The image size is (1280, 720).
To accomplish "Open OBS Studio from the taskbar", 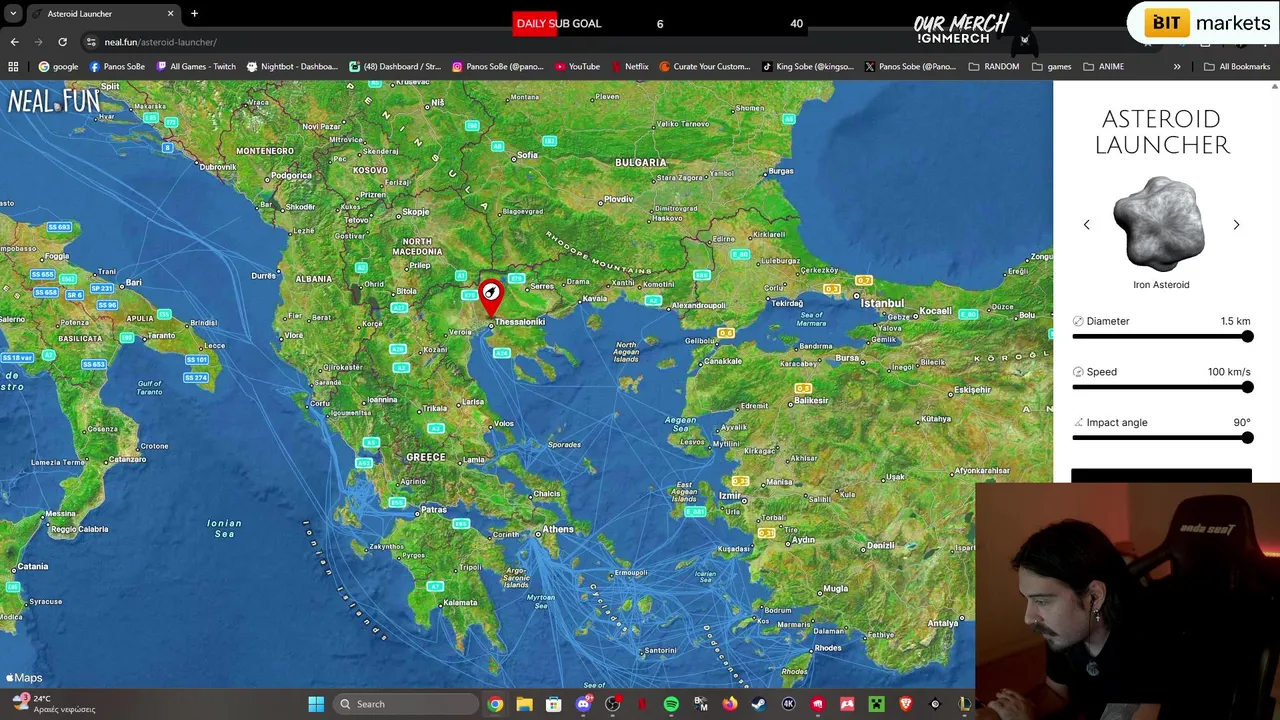I will 612,704.
